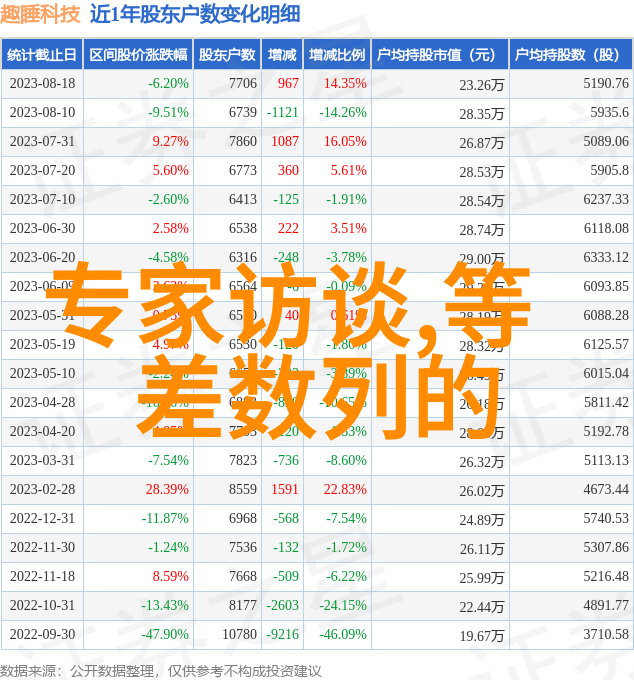This screenshot has width=634, height=680.
Task: Click the red change value 222
Action: 288,229
